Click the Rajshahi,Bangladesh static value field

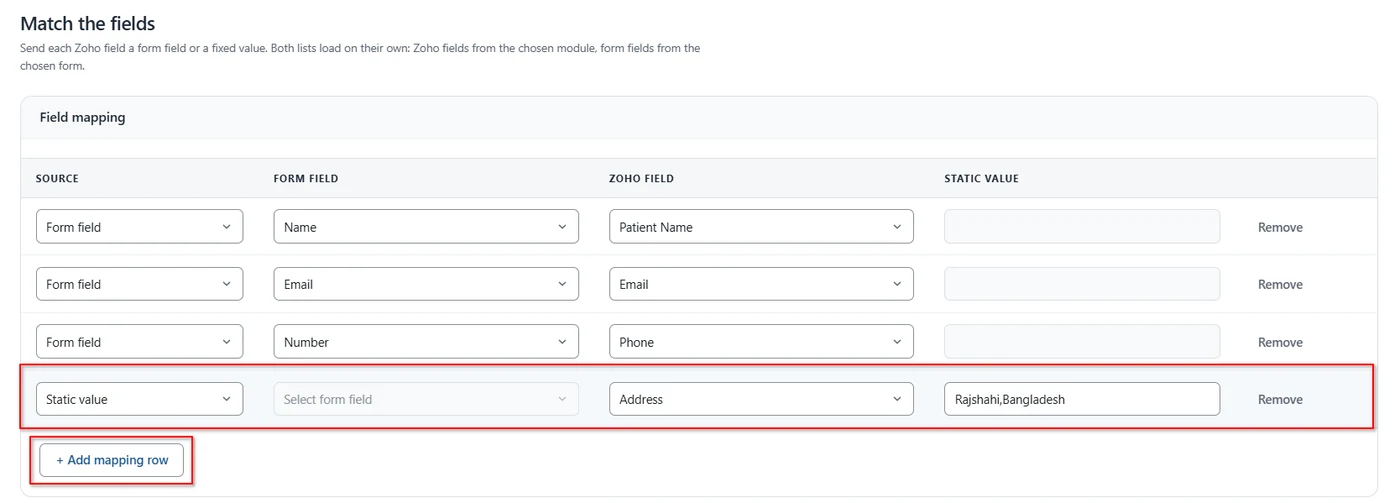[x=1082, y=399]
